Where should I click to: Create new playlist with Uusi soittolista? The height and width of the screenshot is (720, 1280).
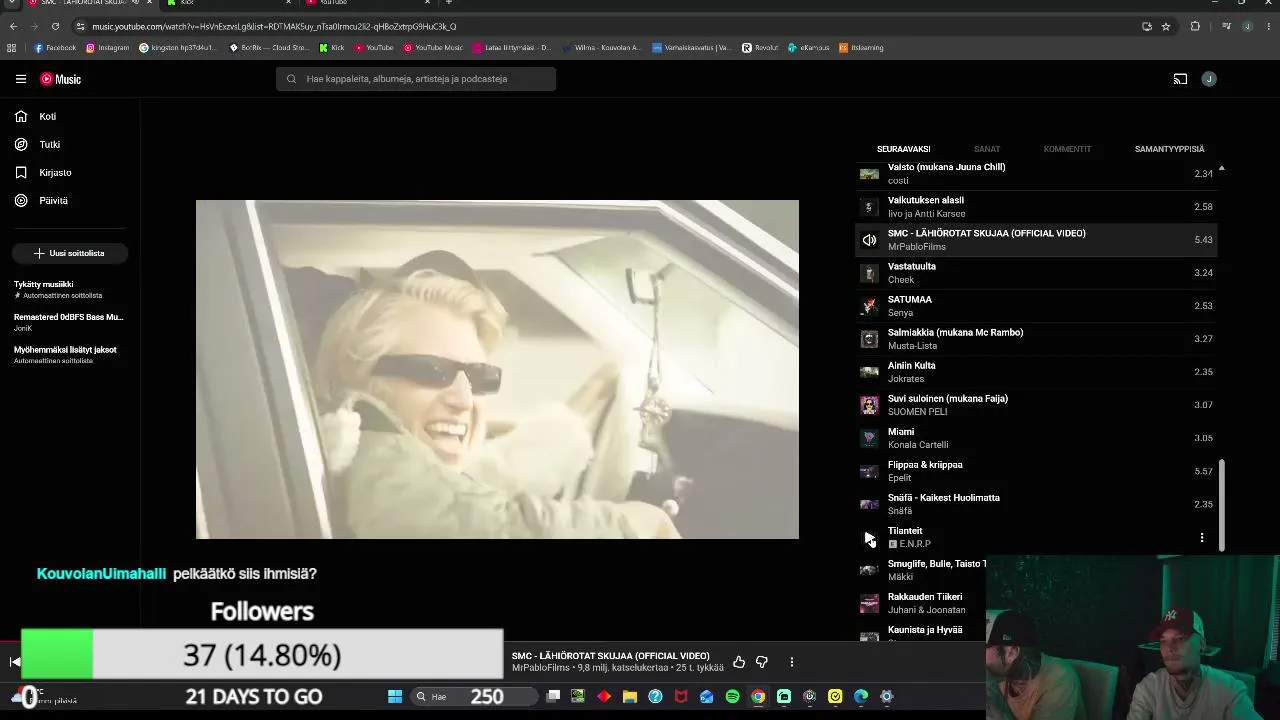click(x=70, y=253)
